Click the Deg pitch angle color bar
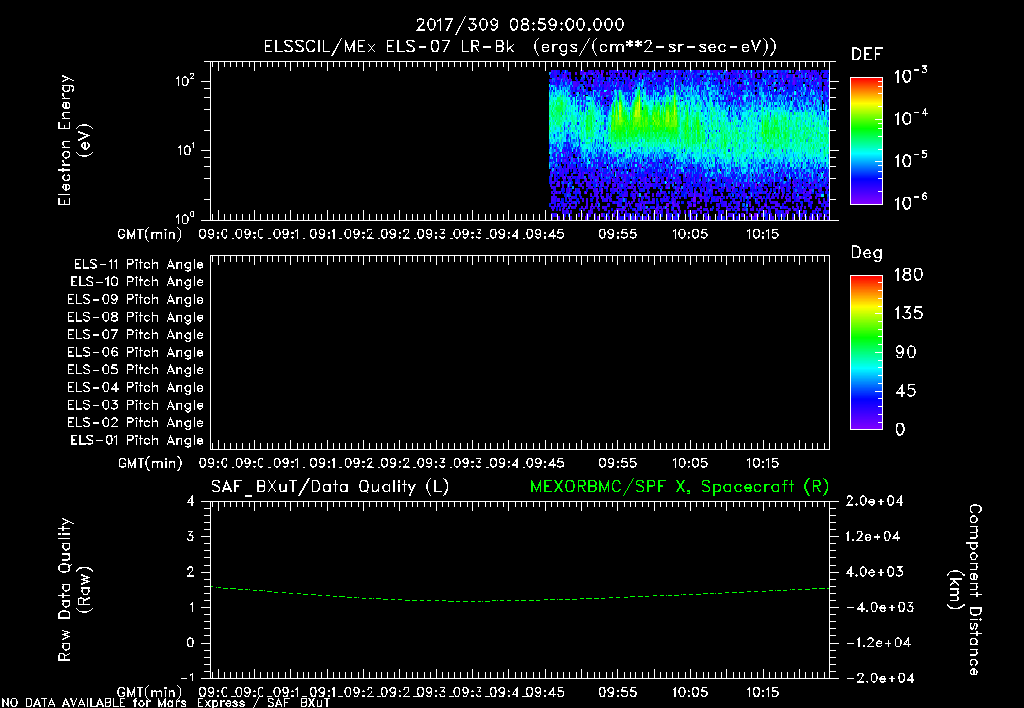 (x=866, y=353)
